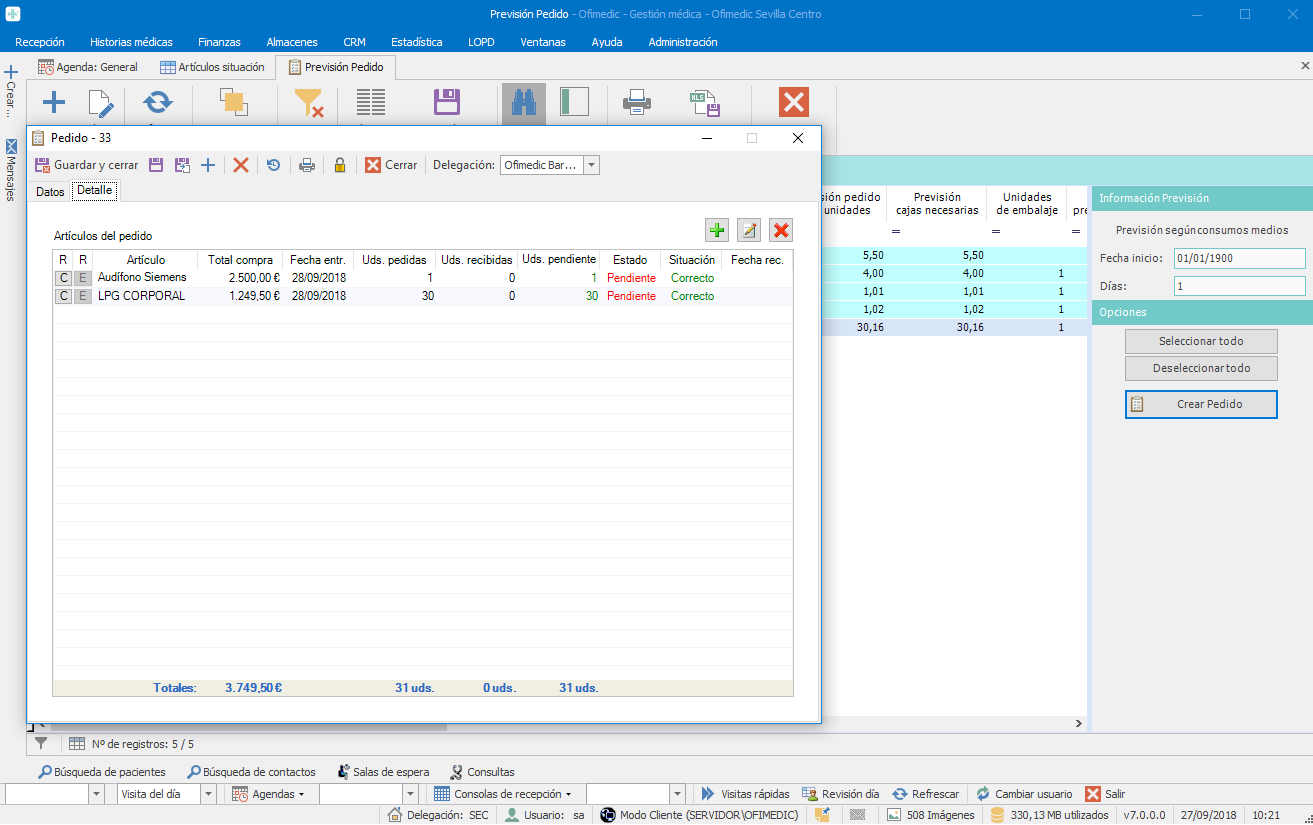The image size is (1313, 825).
Task: Click the padlock icon in Pedido toolbar
Action: click(340, 165)
